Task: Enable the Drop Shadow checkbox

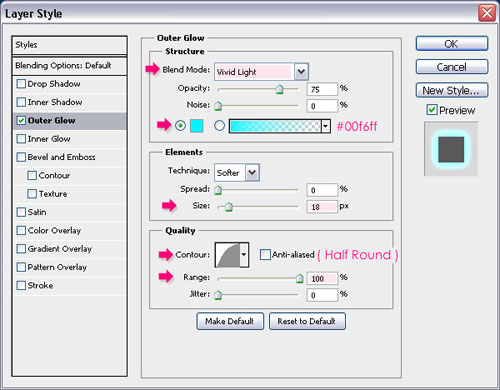Action: coord(21,84)
